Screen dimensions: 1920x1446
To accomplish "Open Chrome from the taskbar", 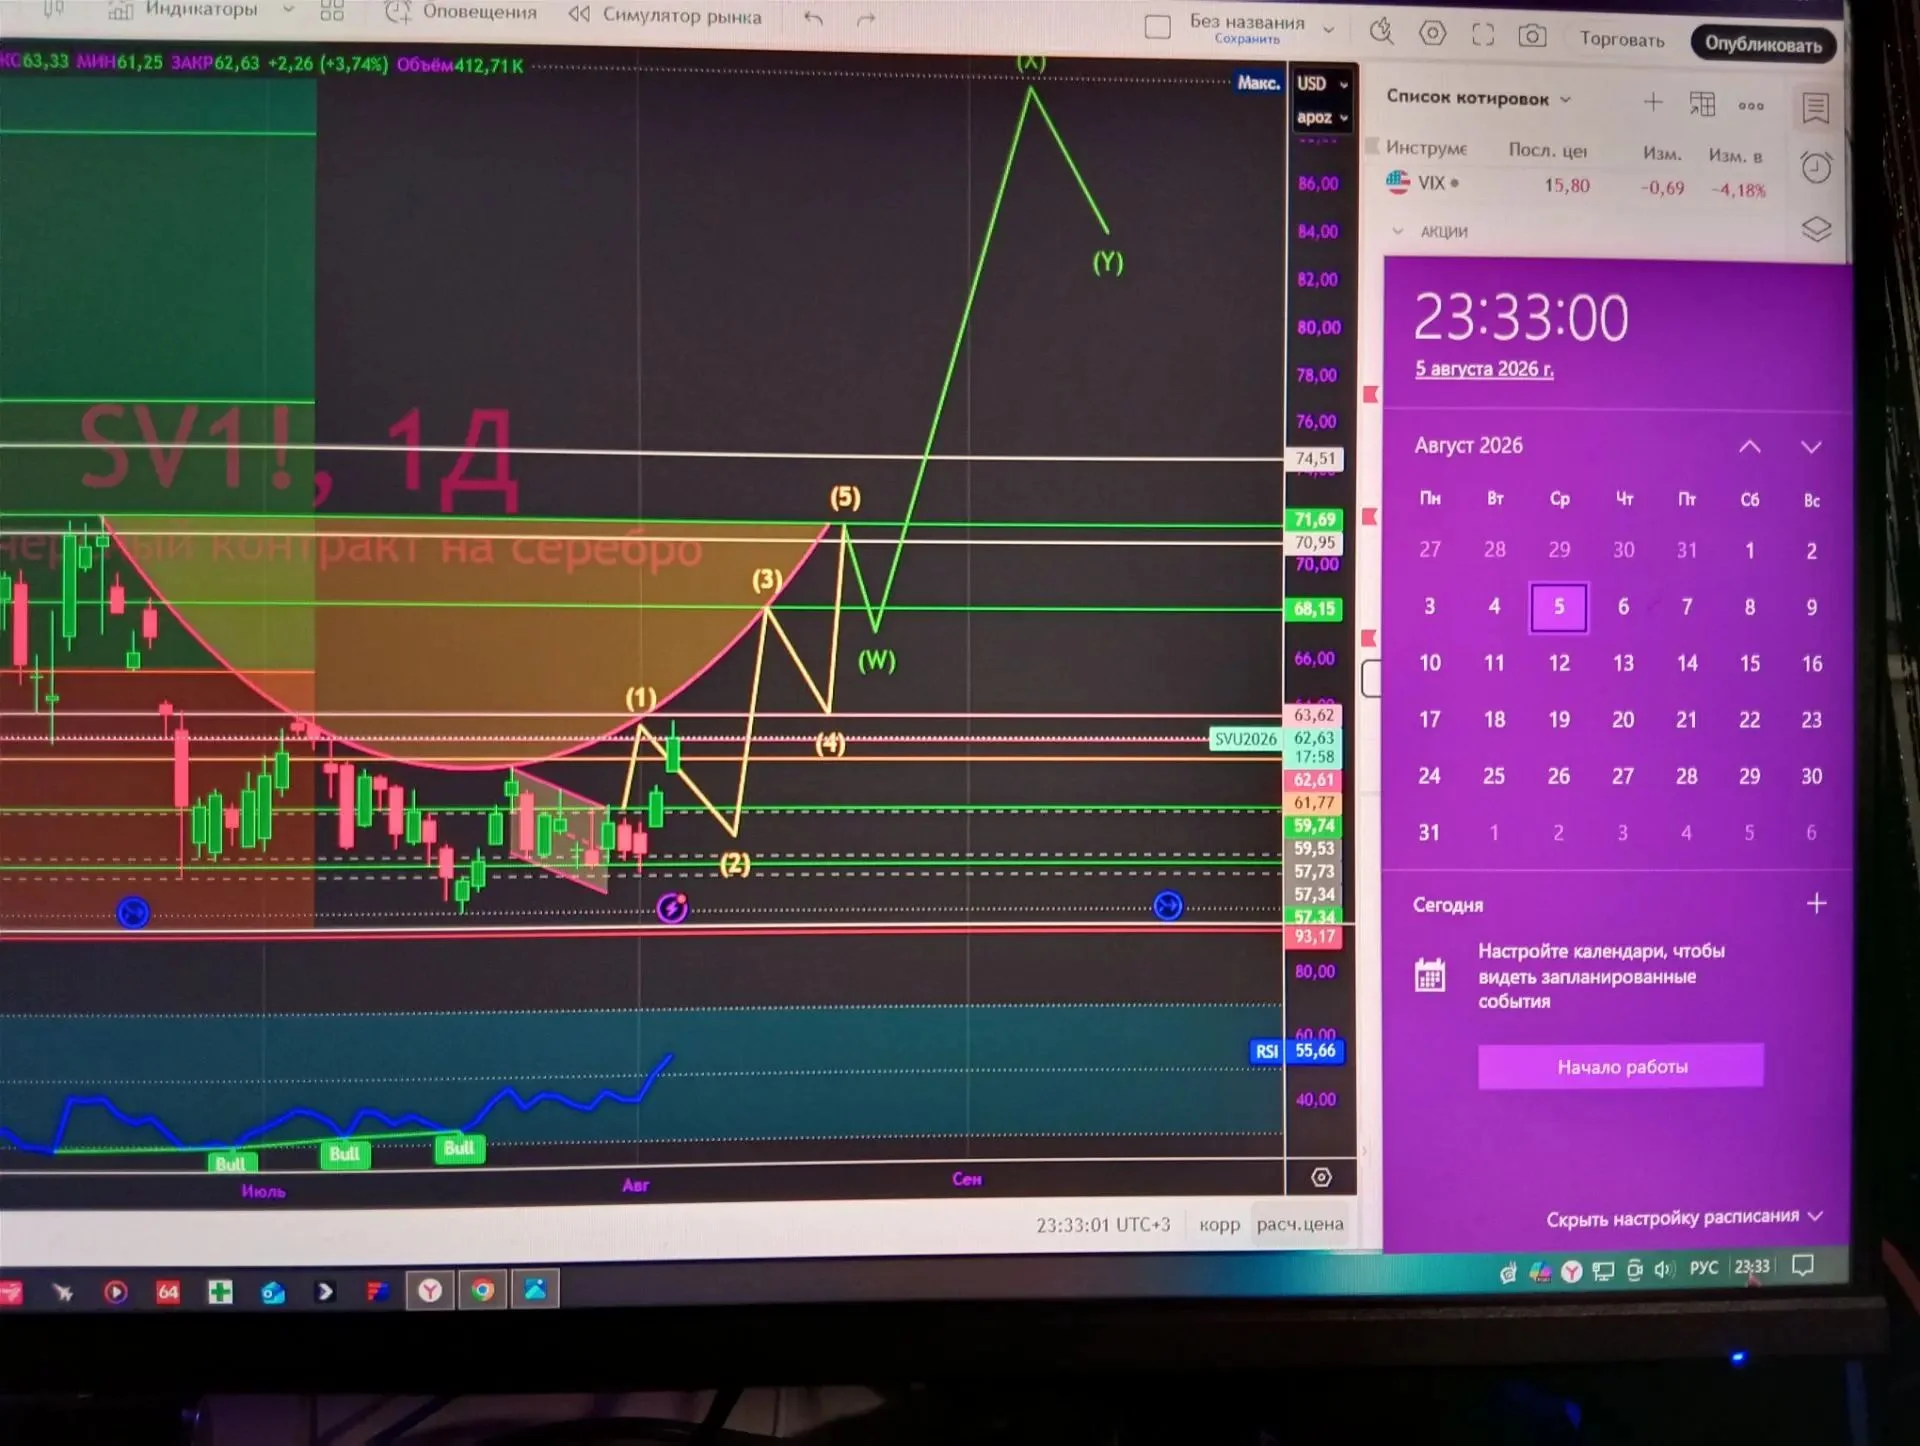I will [482, 1290].
